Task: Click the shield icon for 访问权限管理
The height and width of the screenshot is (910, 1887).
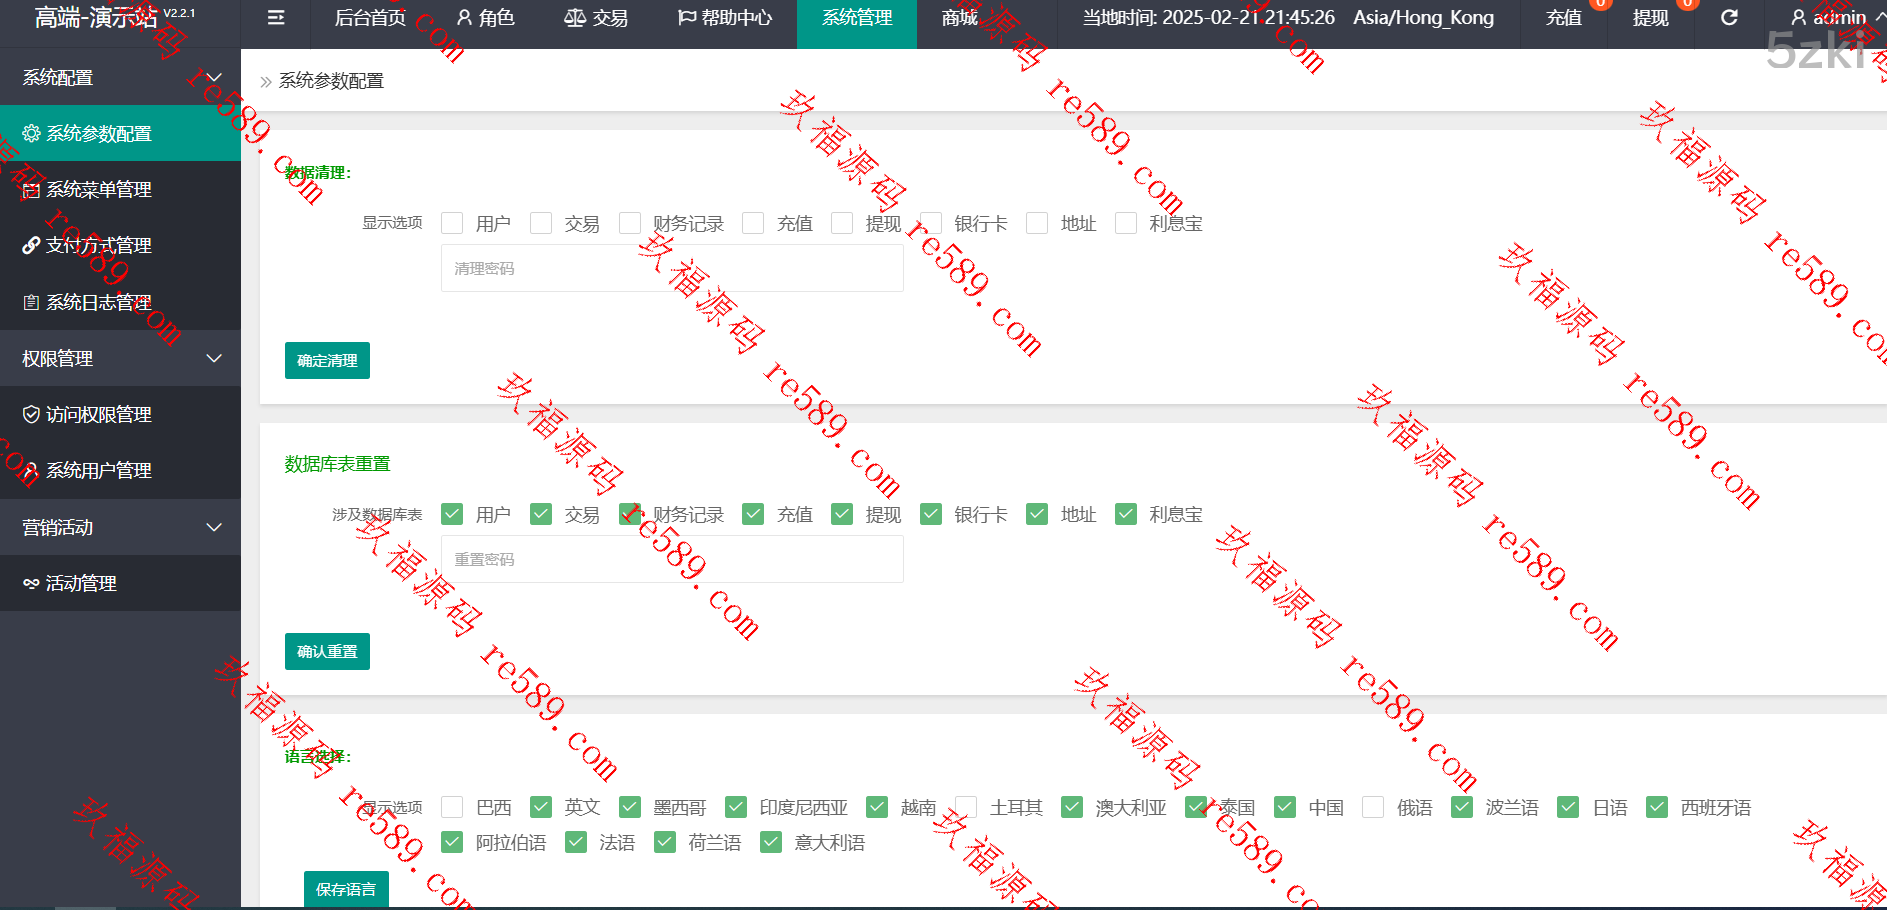Action: tap(31, 414)
